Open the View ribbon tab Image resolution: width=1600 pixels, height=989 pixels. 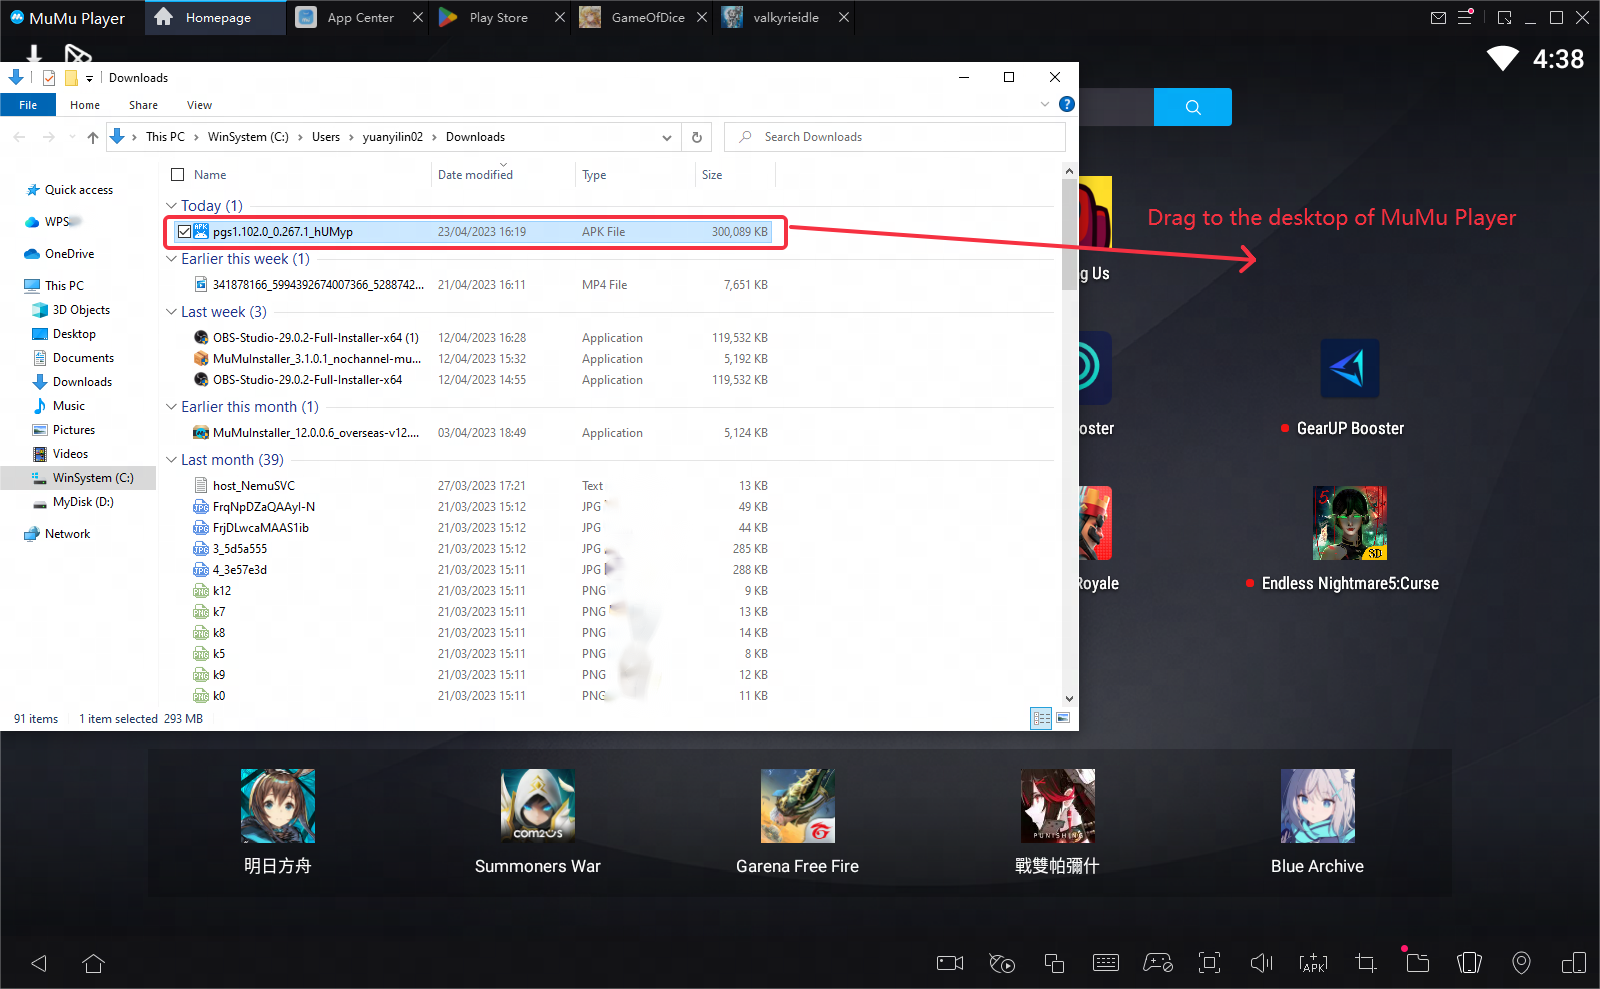click(199, 105)
